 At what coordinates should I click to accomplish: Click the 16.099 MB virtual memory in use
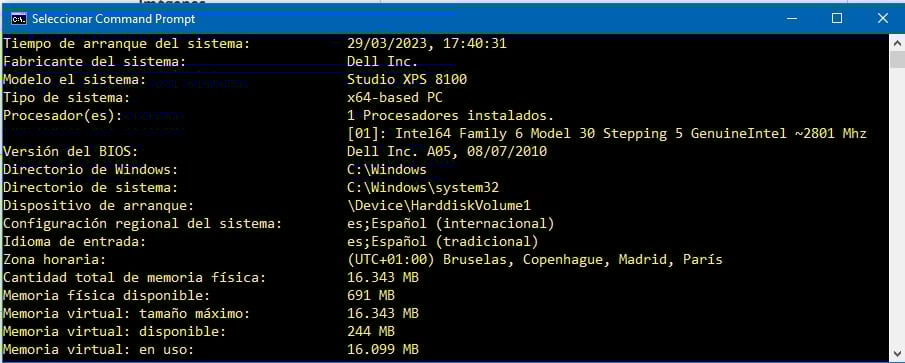point(383,349)
